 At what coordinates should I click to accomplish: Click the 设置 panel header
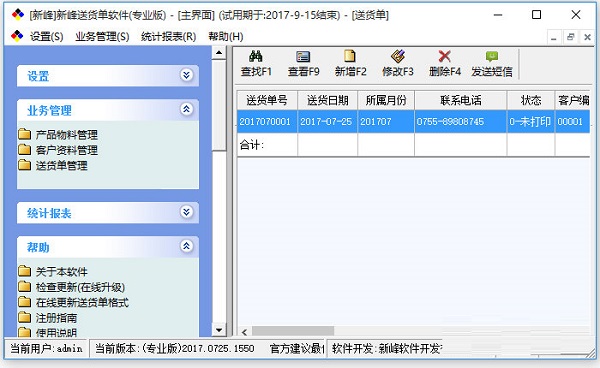click(108, 76)
